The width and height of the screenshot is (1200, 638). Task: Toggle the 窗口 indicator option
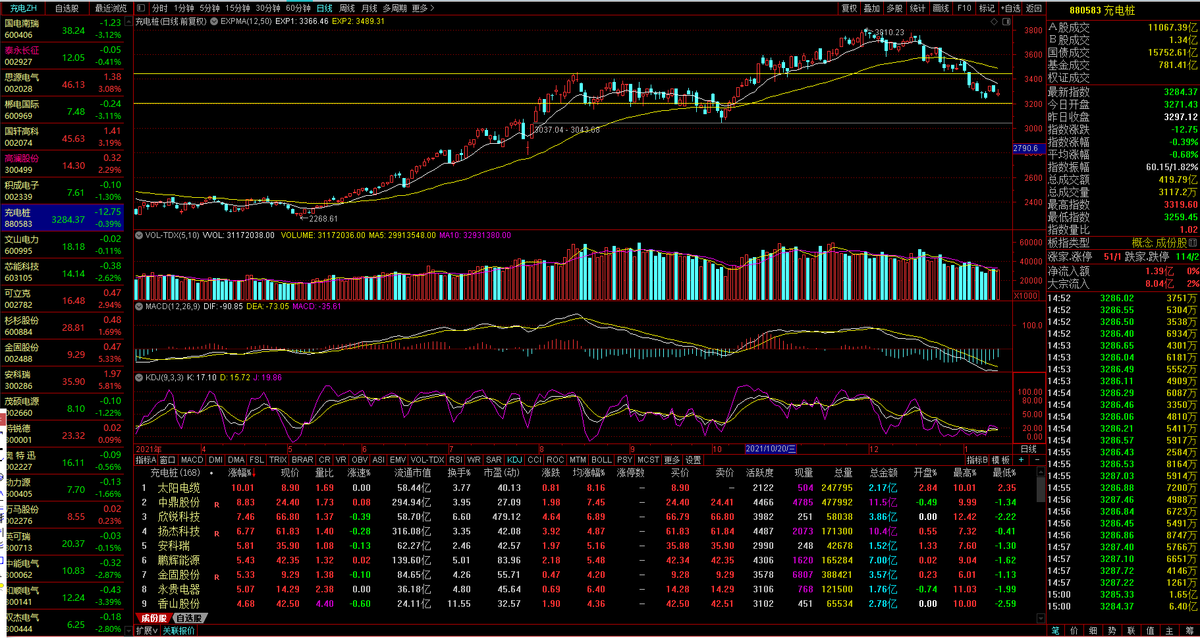[x=168, y=460]
